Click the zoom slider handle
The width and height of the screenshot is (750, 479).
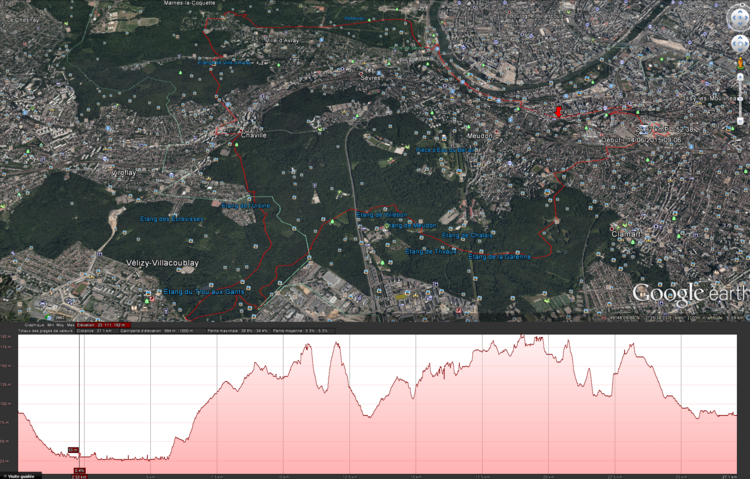click(740, 99)
